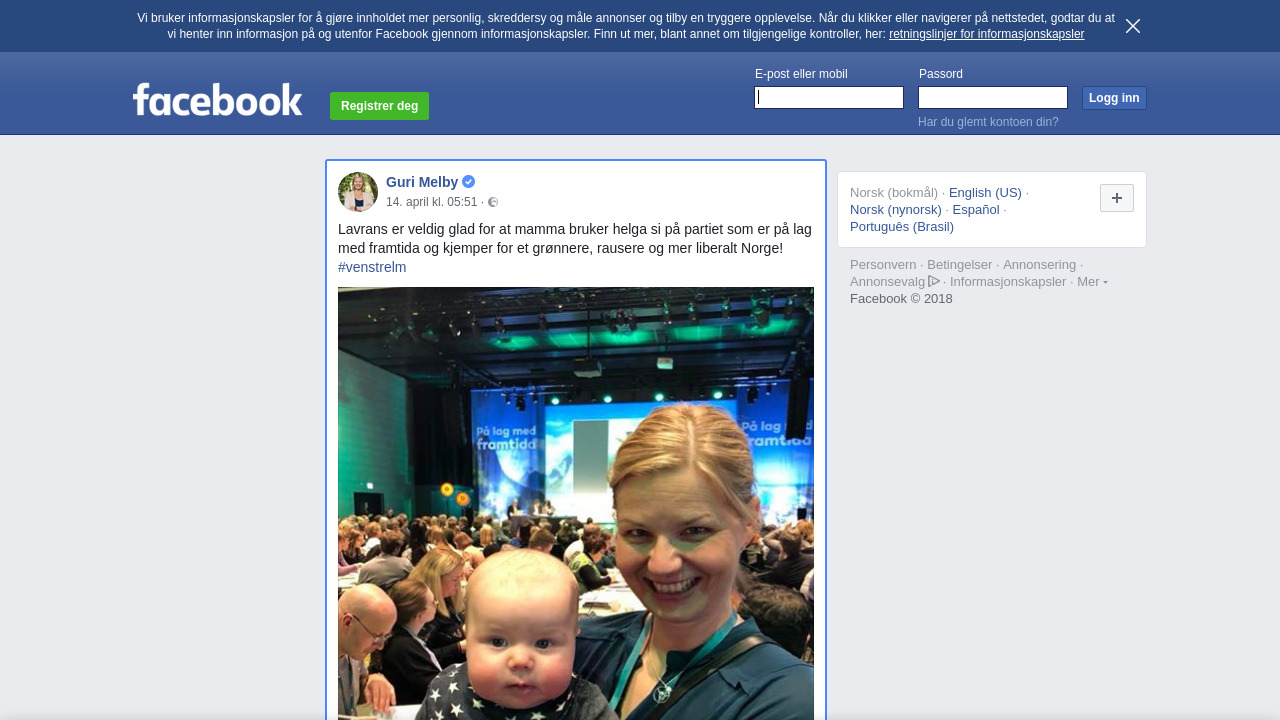Open Guri Melby's profile picture
The height and width of the screenshot is (720, 1280).
pyautogui.click(x=358, y=192)
